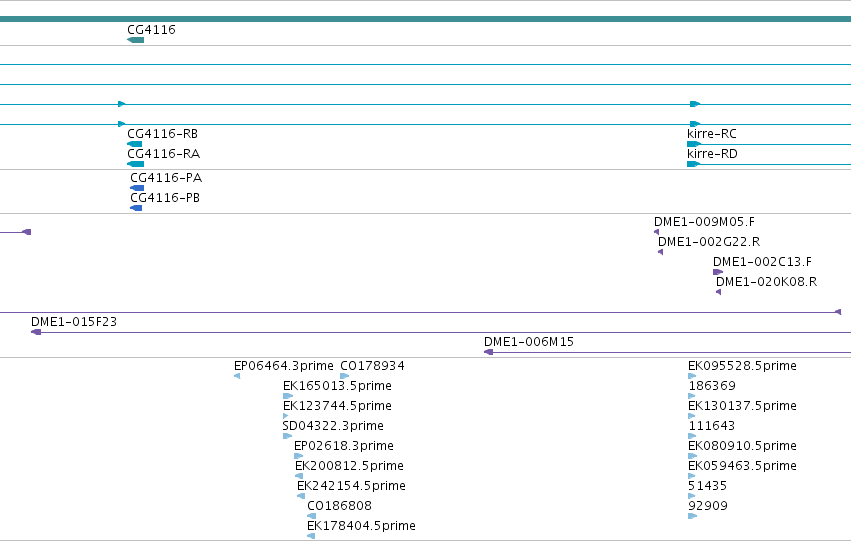Select the CG4116 gene glyph
This screenshot has height=541, width=851.
[136, 40]
